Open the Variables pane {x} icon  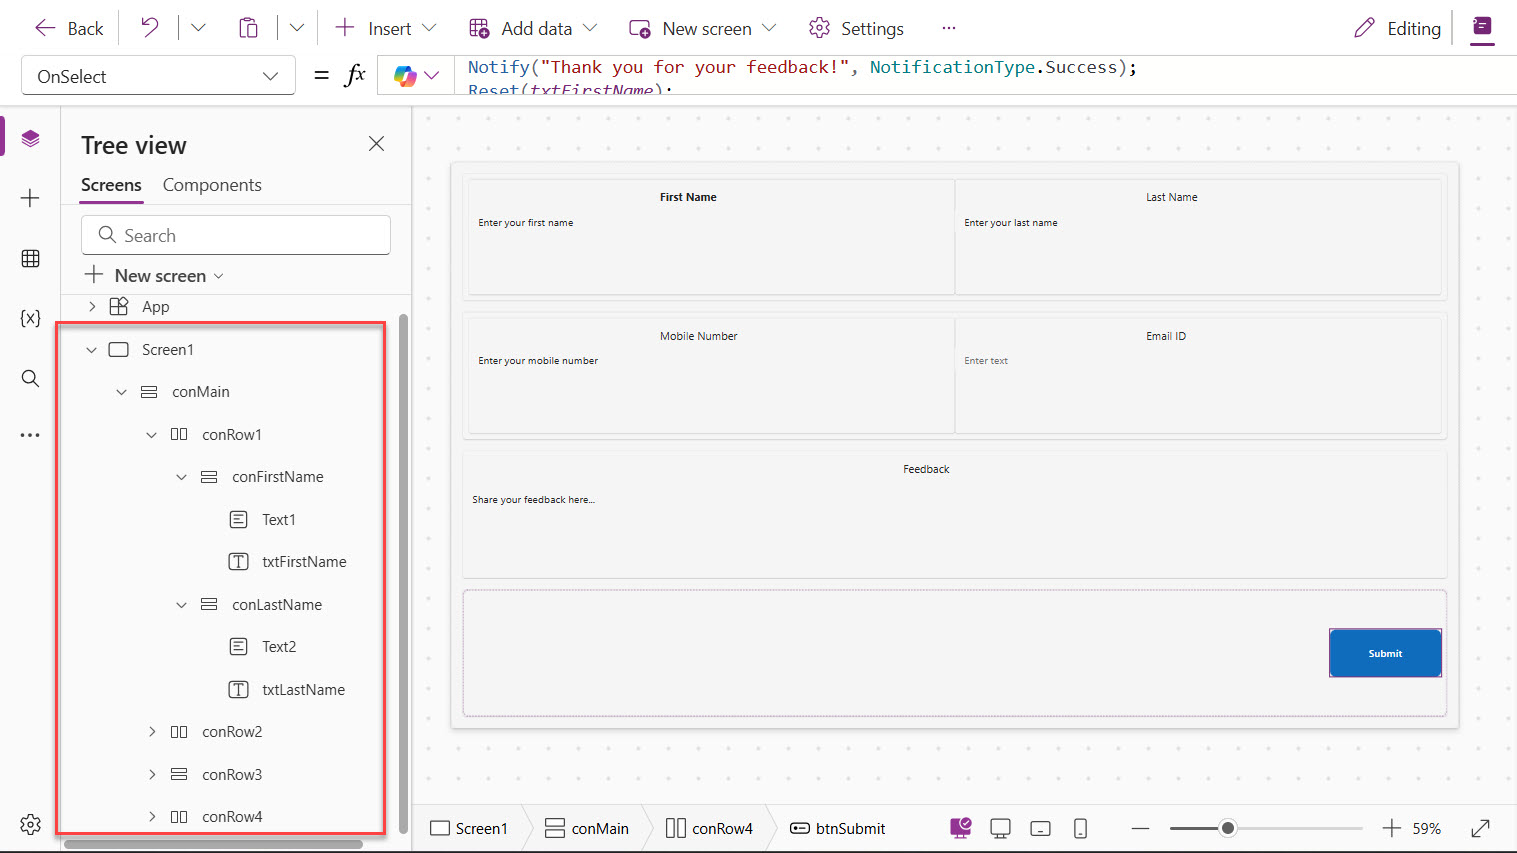(30, 318)
